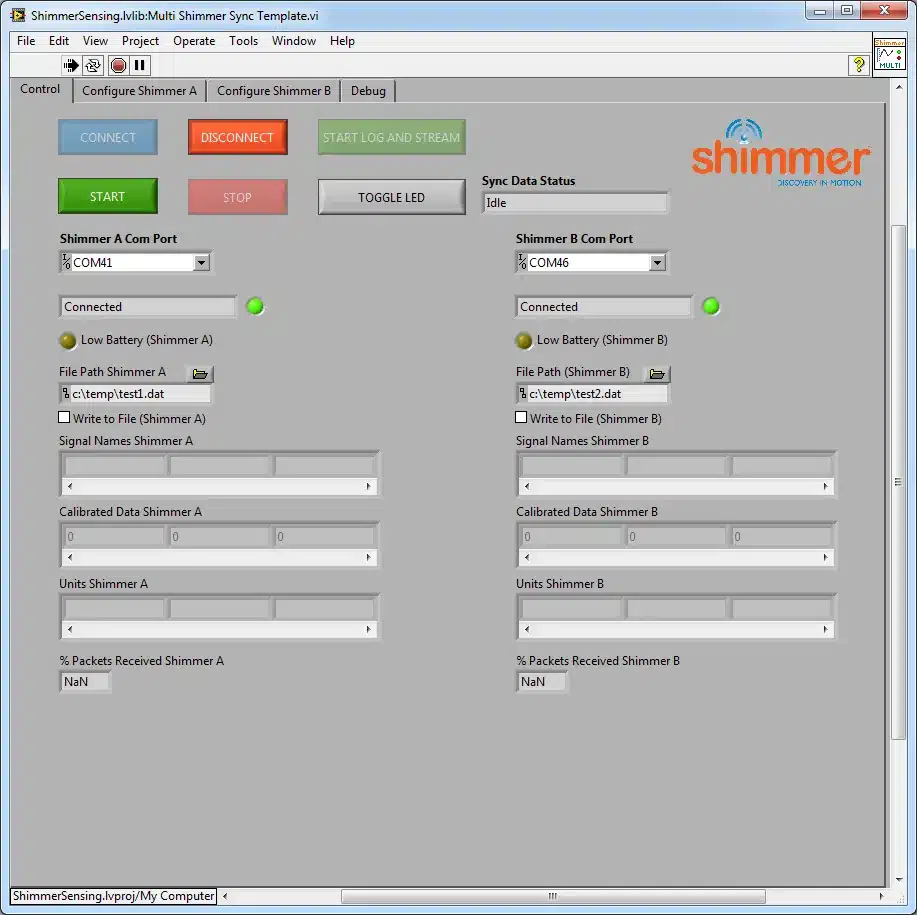This screenshot has height=915, width=917.
Task: Click the Run Continuously toolbar icon
Action: tap(93, 65)
